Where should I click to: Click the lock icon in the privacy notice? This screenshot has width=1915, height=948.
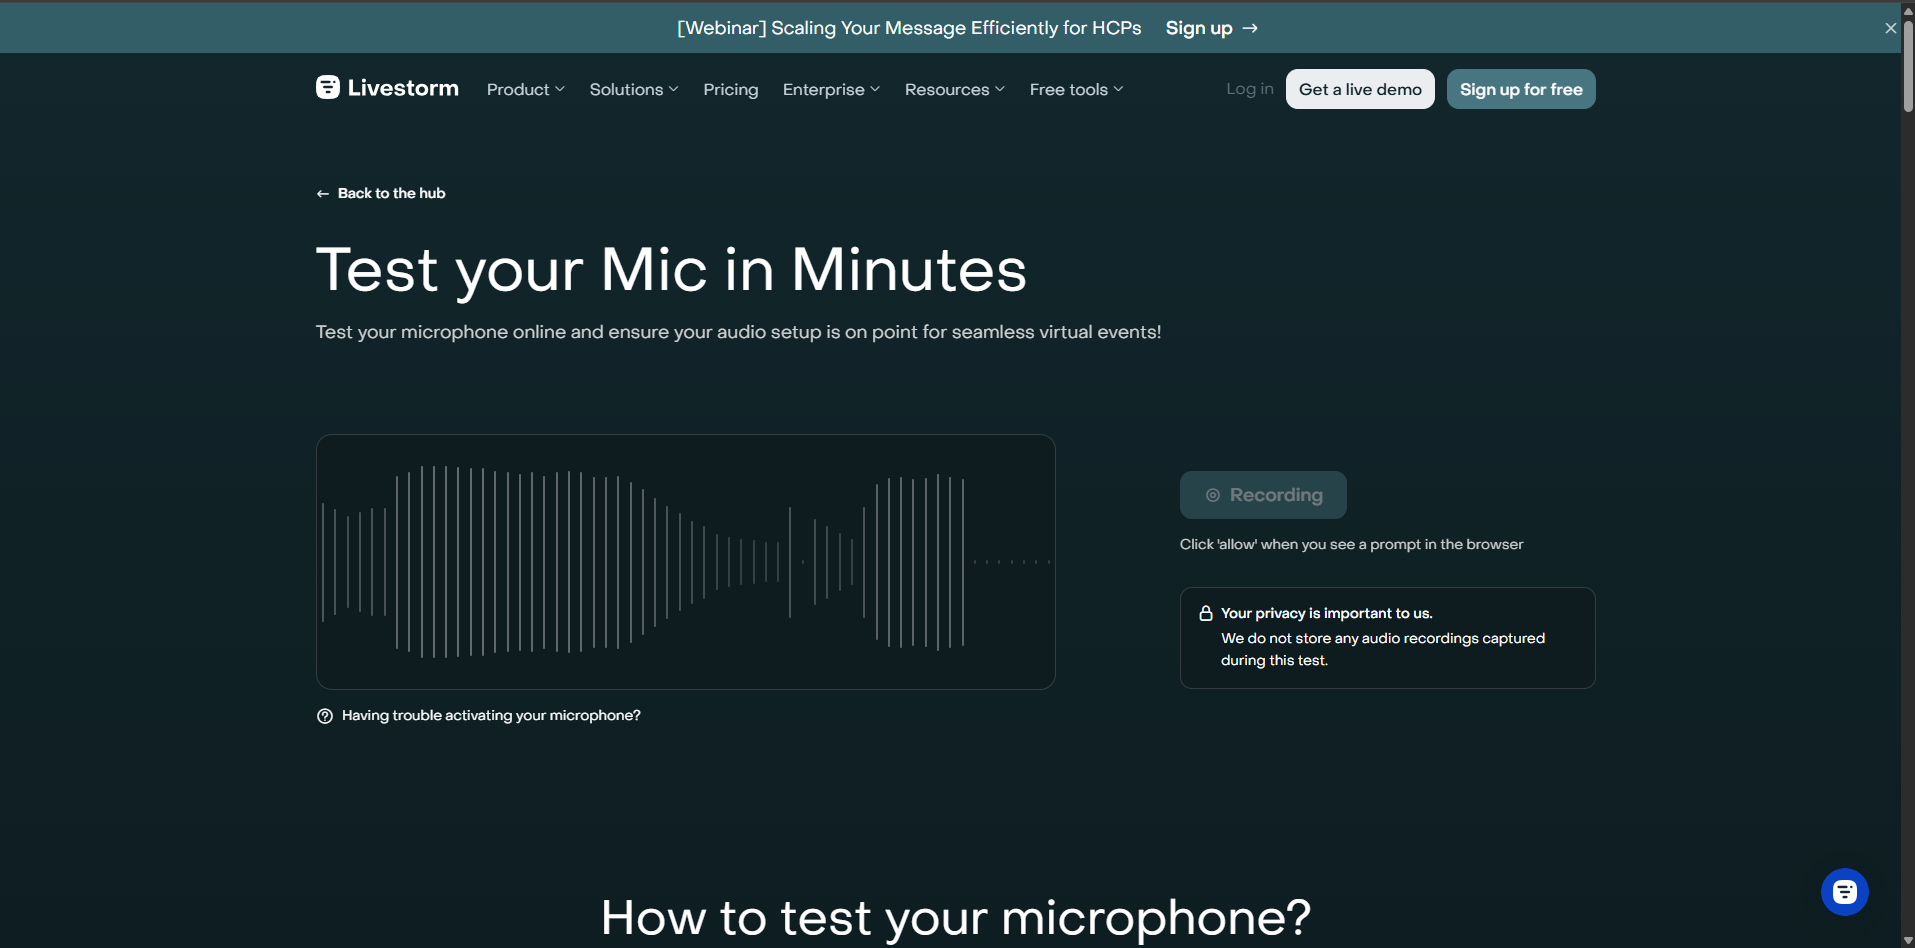(1206, 612)
